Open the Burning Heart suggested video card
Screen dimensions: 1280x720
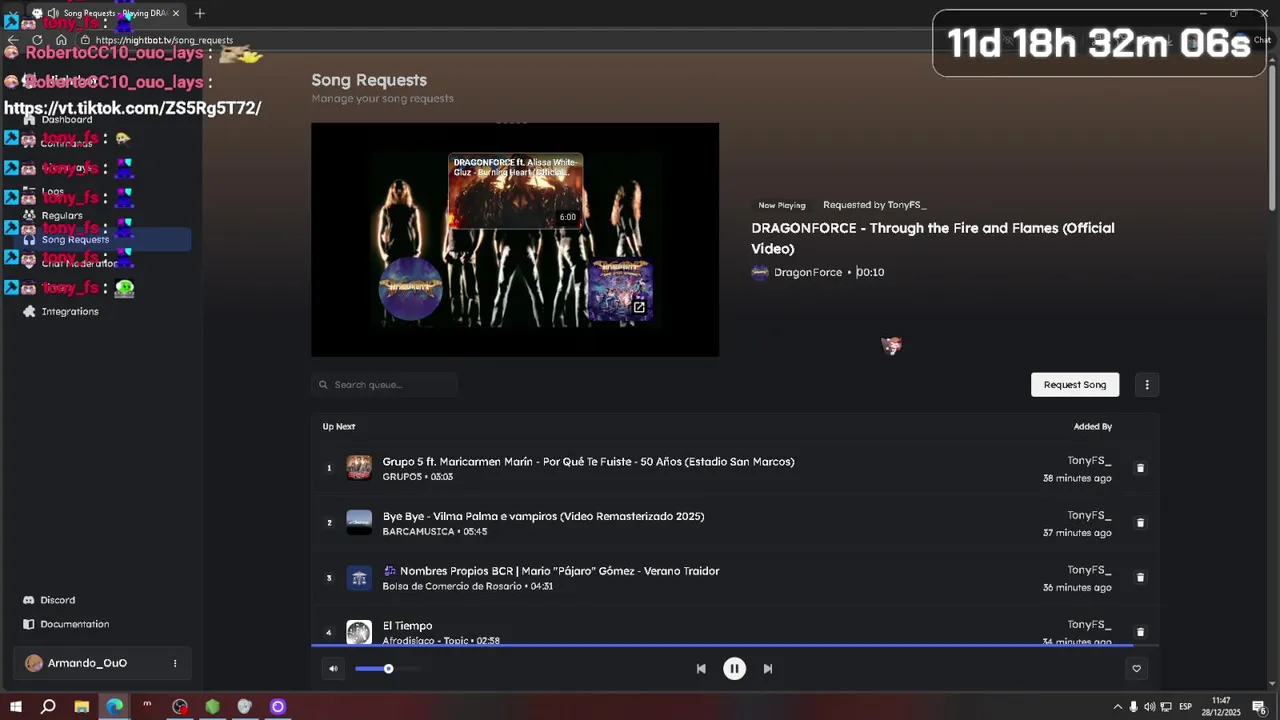click(x=515, y=190)
